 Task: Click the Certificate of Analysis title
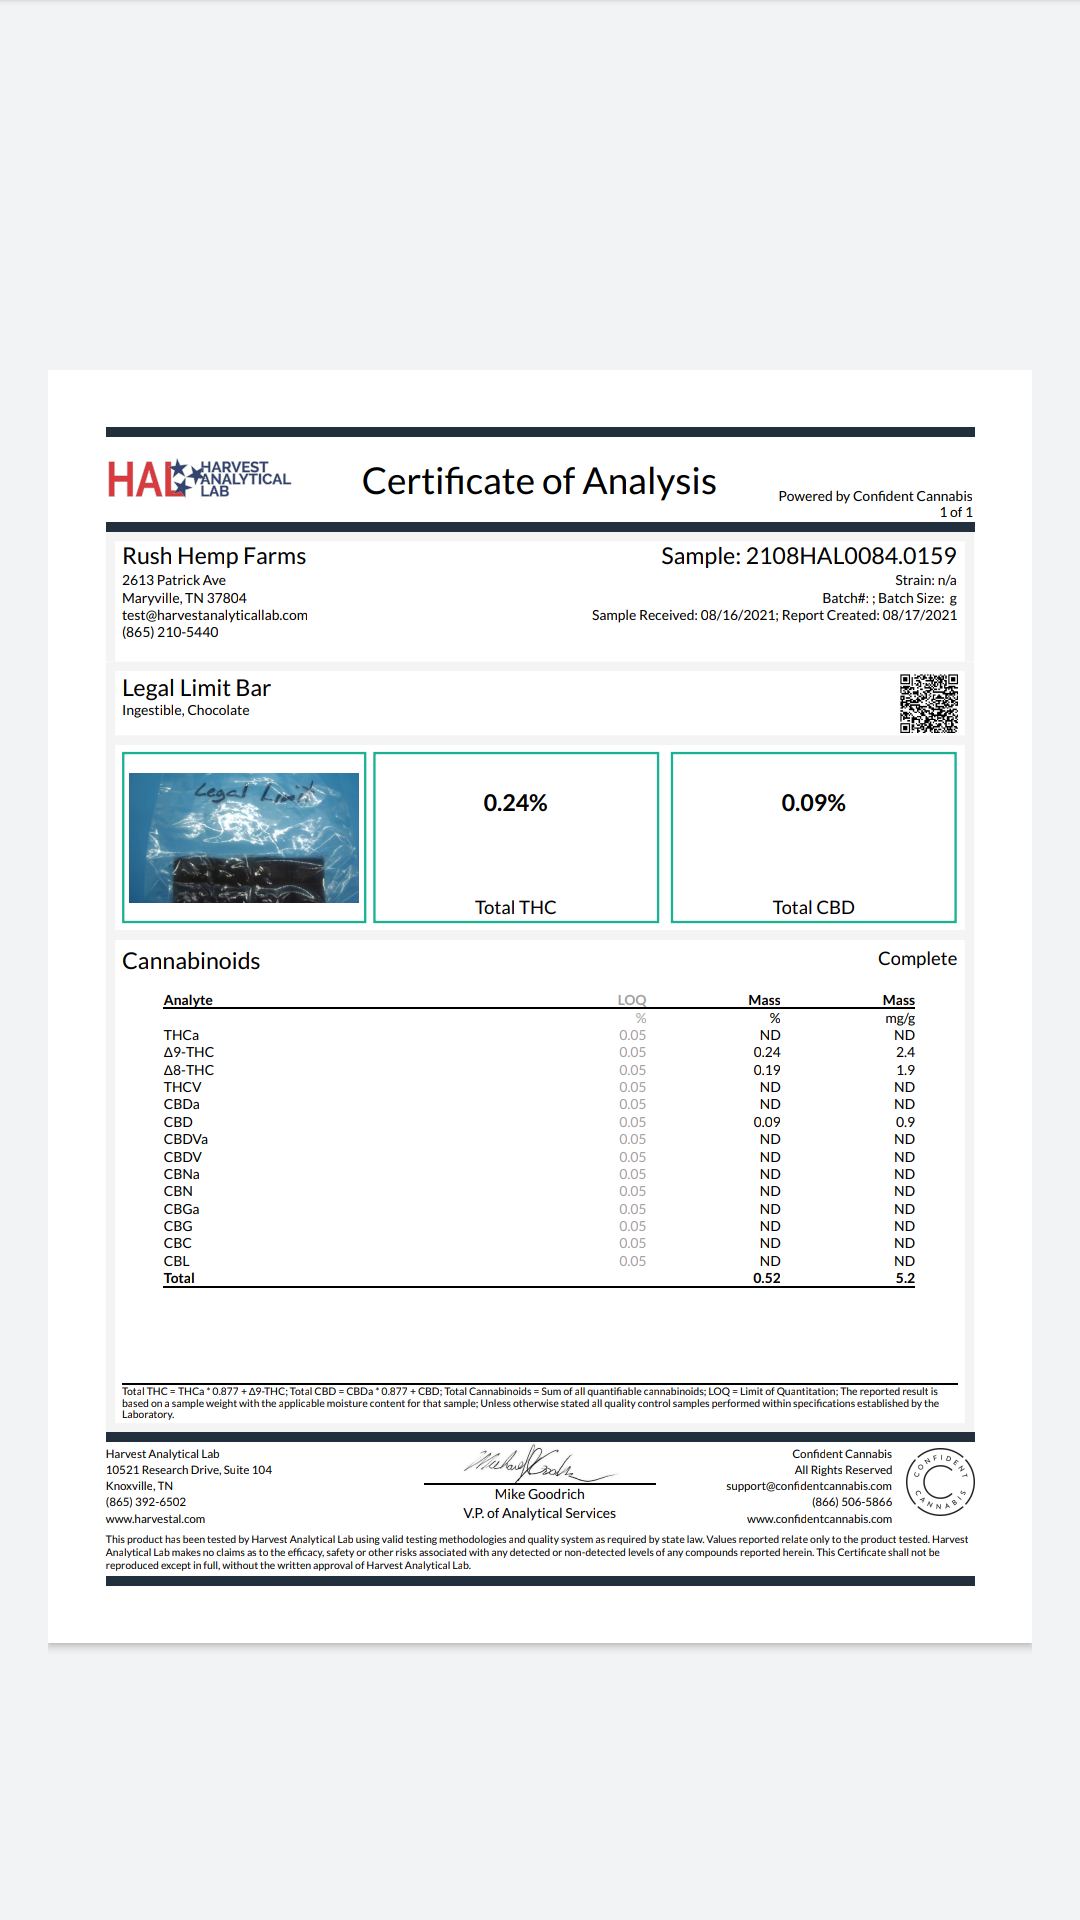pyautogui.click(x=539, y=481)
